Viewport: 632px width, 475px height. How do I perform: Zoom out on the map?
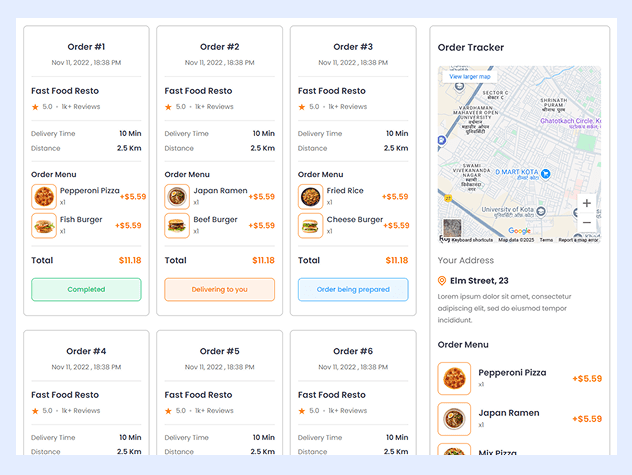pos(586,223)
